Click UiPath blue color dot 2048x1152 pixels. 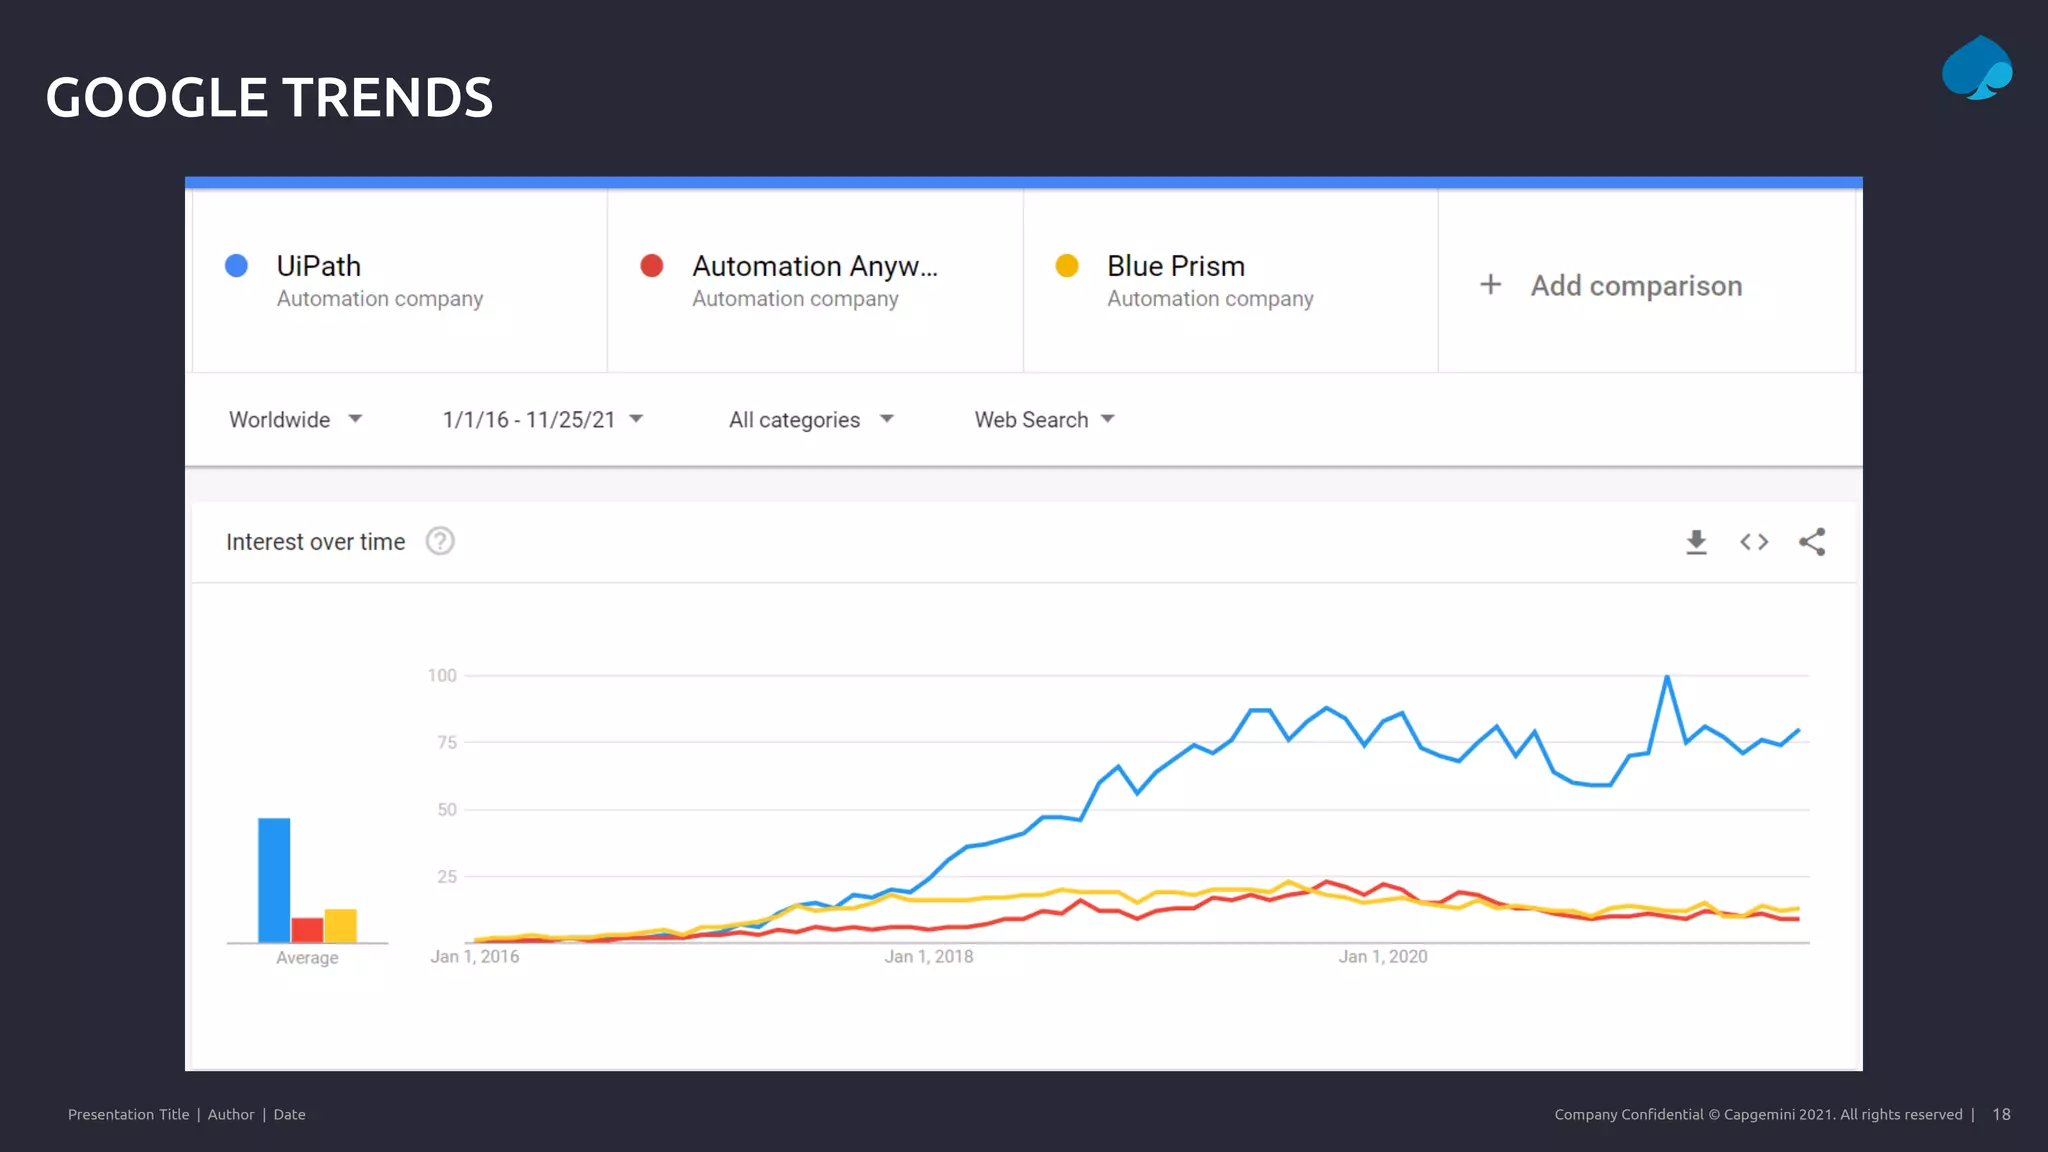237,266
